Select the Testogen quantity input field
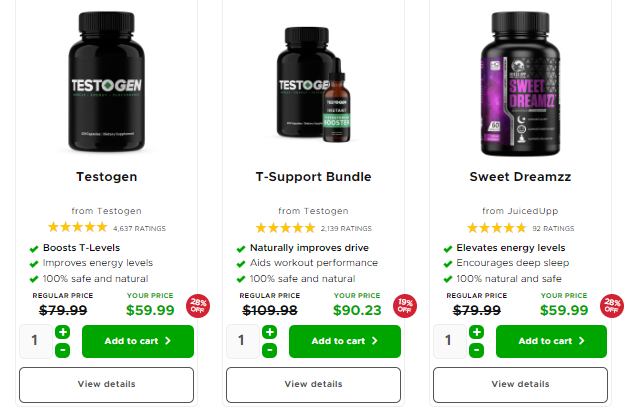Screen dimensions: 628x414 [x=36, y=341]
